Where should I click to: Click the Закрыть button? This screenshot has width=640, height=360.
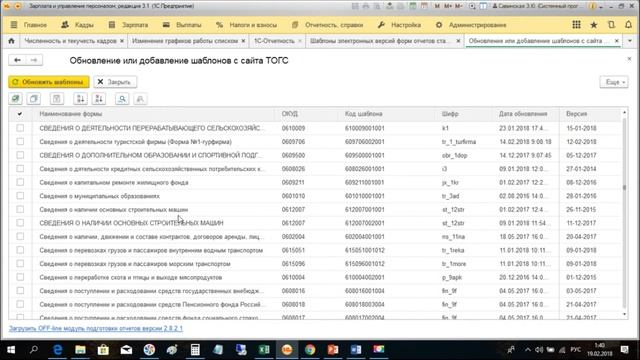pos(115,82)
